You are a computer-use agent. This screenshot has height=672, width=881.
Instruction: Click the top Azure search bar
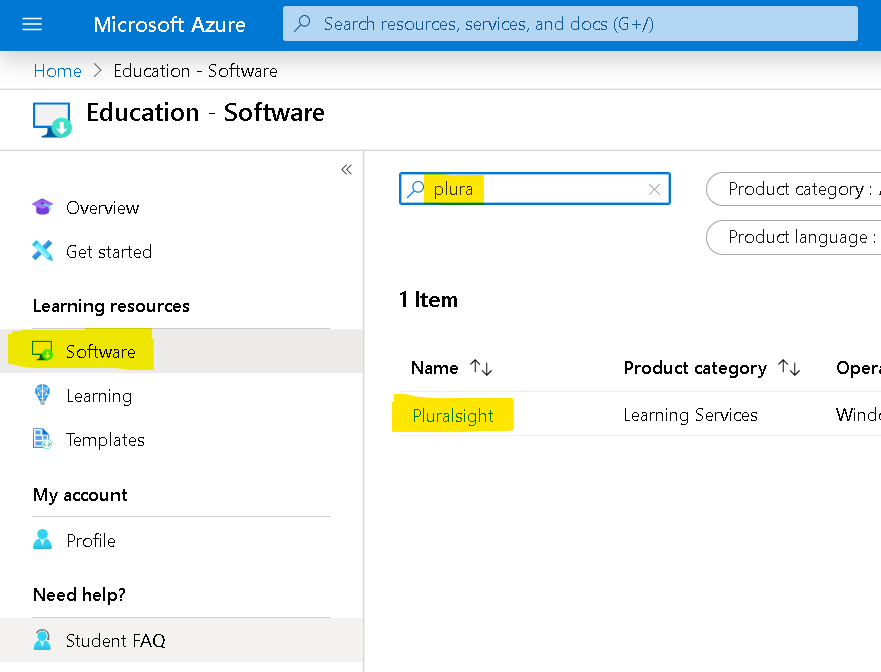click(x=570, y=24)
